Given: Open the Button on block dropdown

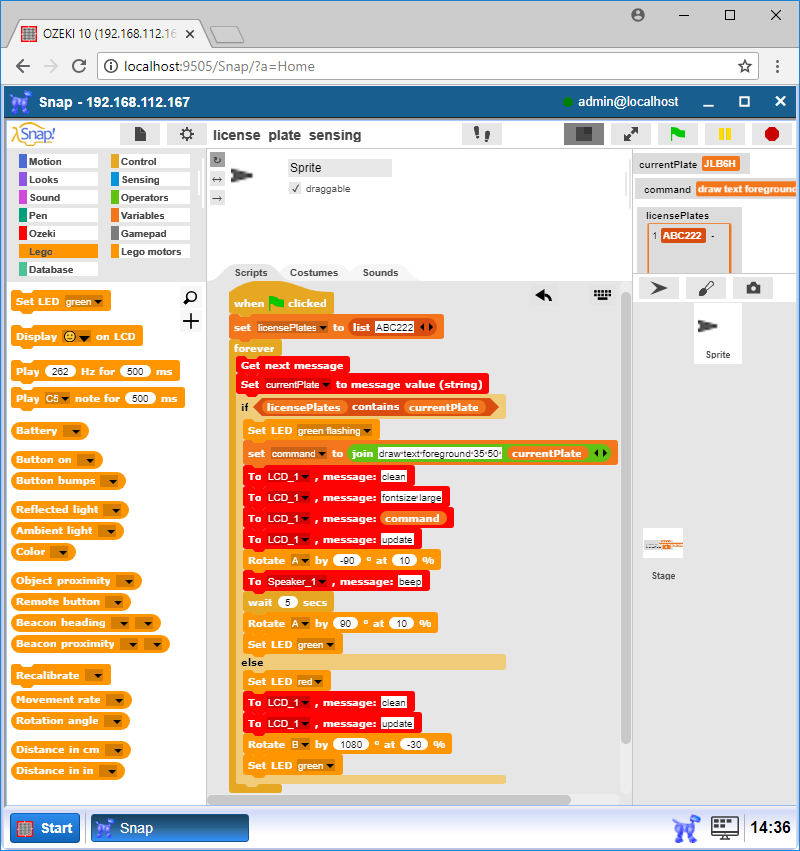Looking at the screenshot, I should coord(90,460).
